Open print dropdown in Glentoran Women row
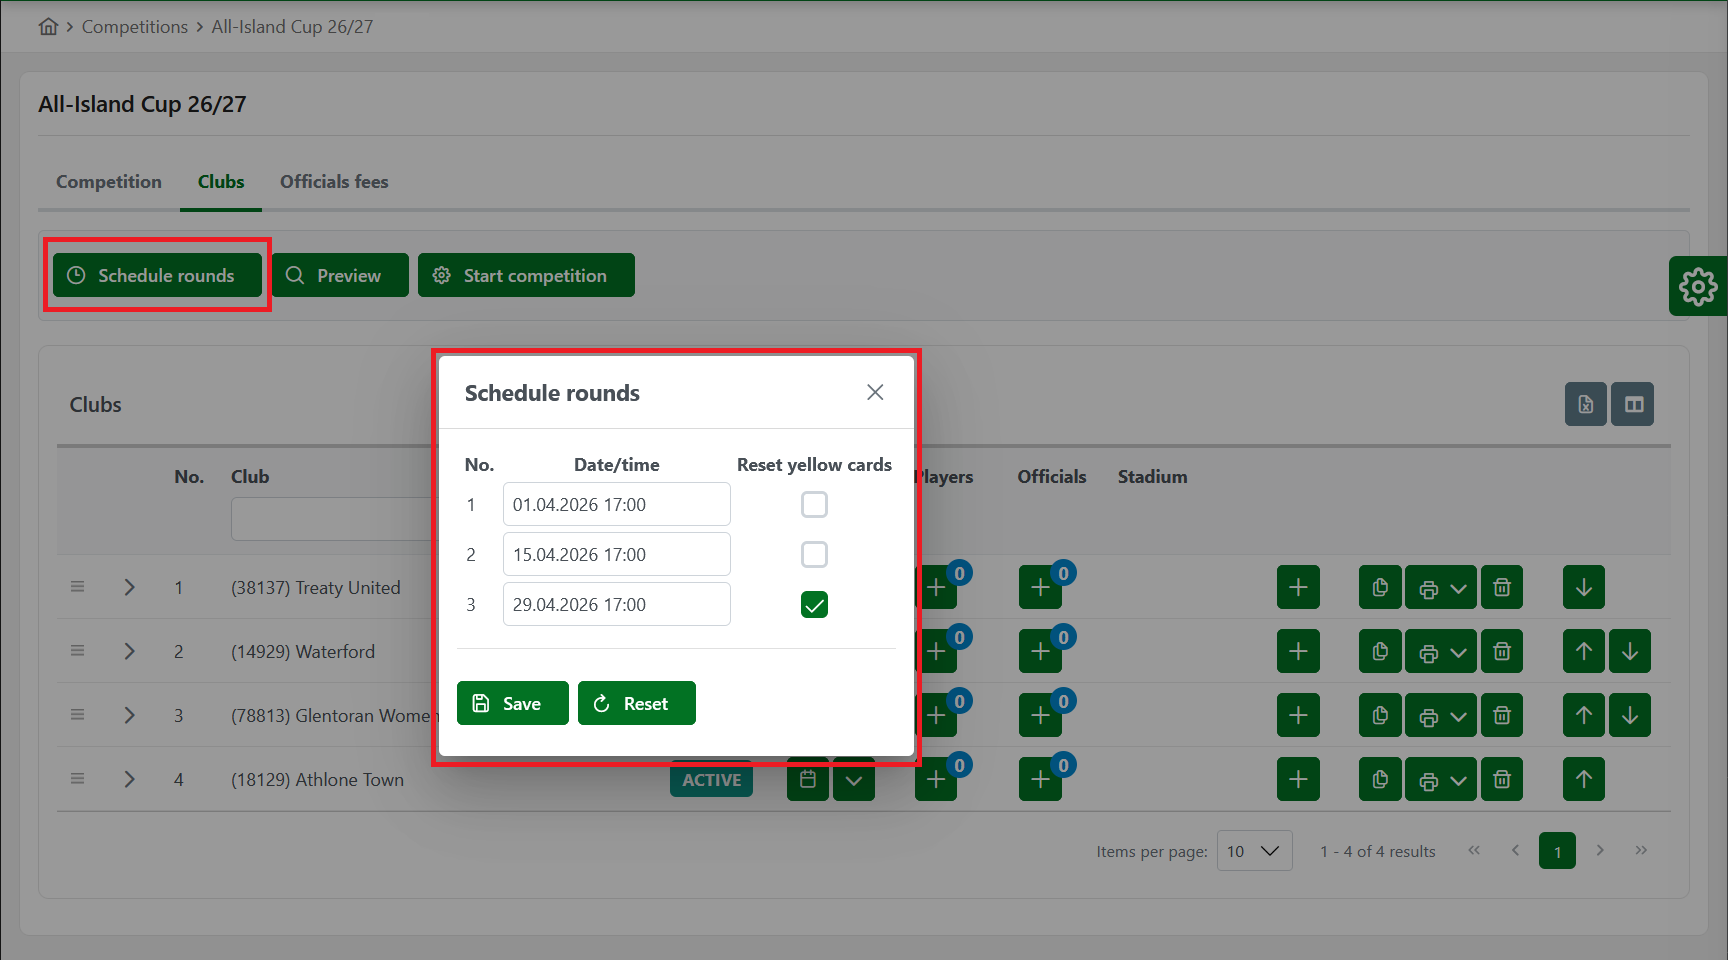1728x960 pixels. (1440, 716)
